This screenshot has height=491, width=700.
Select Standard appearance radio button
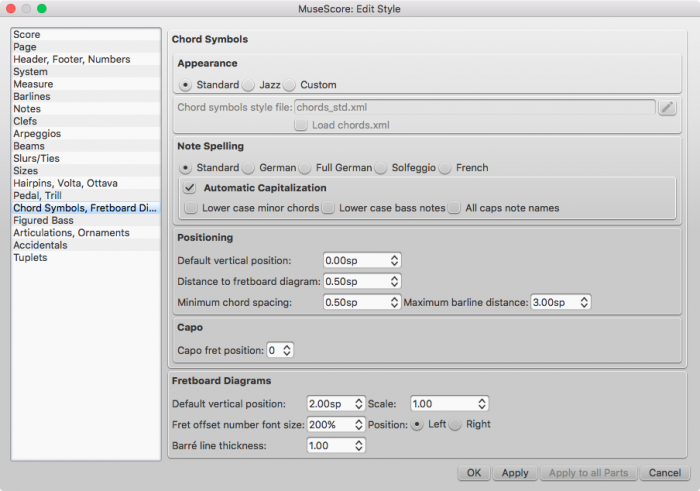185,85
